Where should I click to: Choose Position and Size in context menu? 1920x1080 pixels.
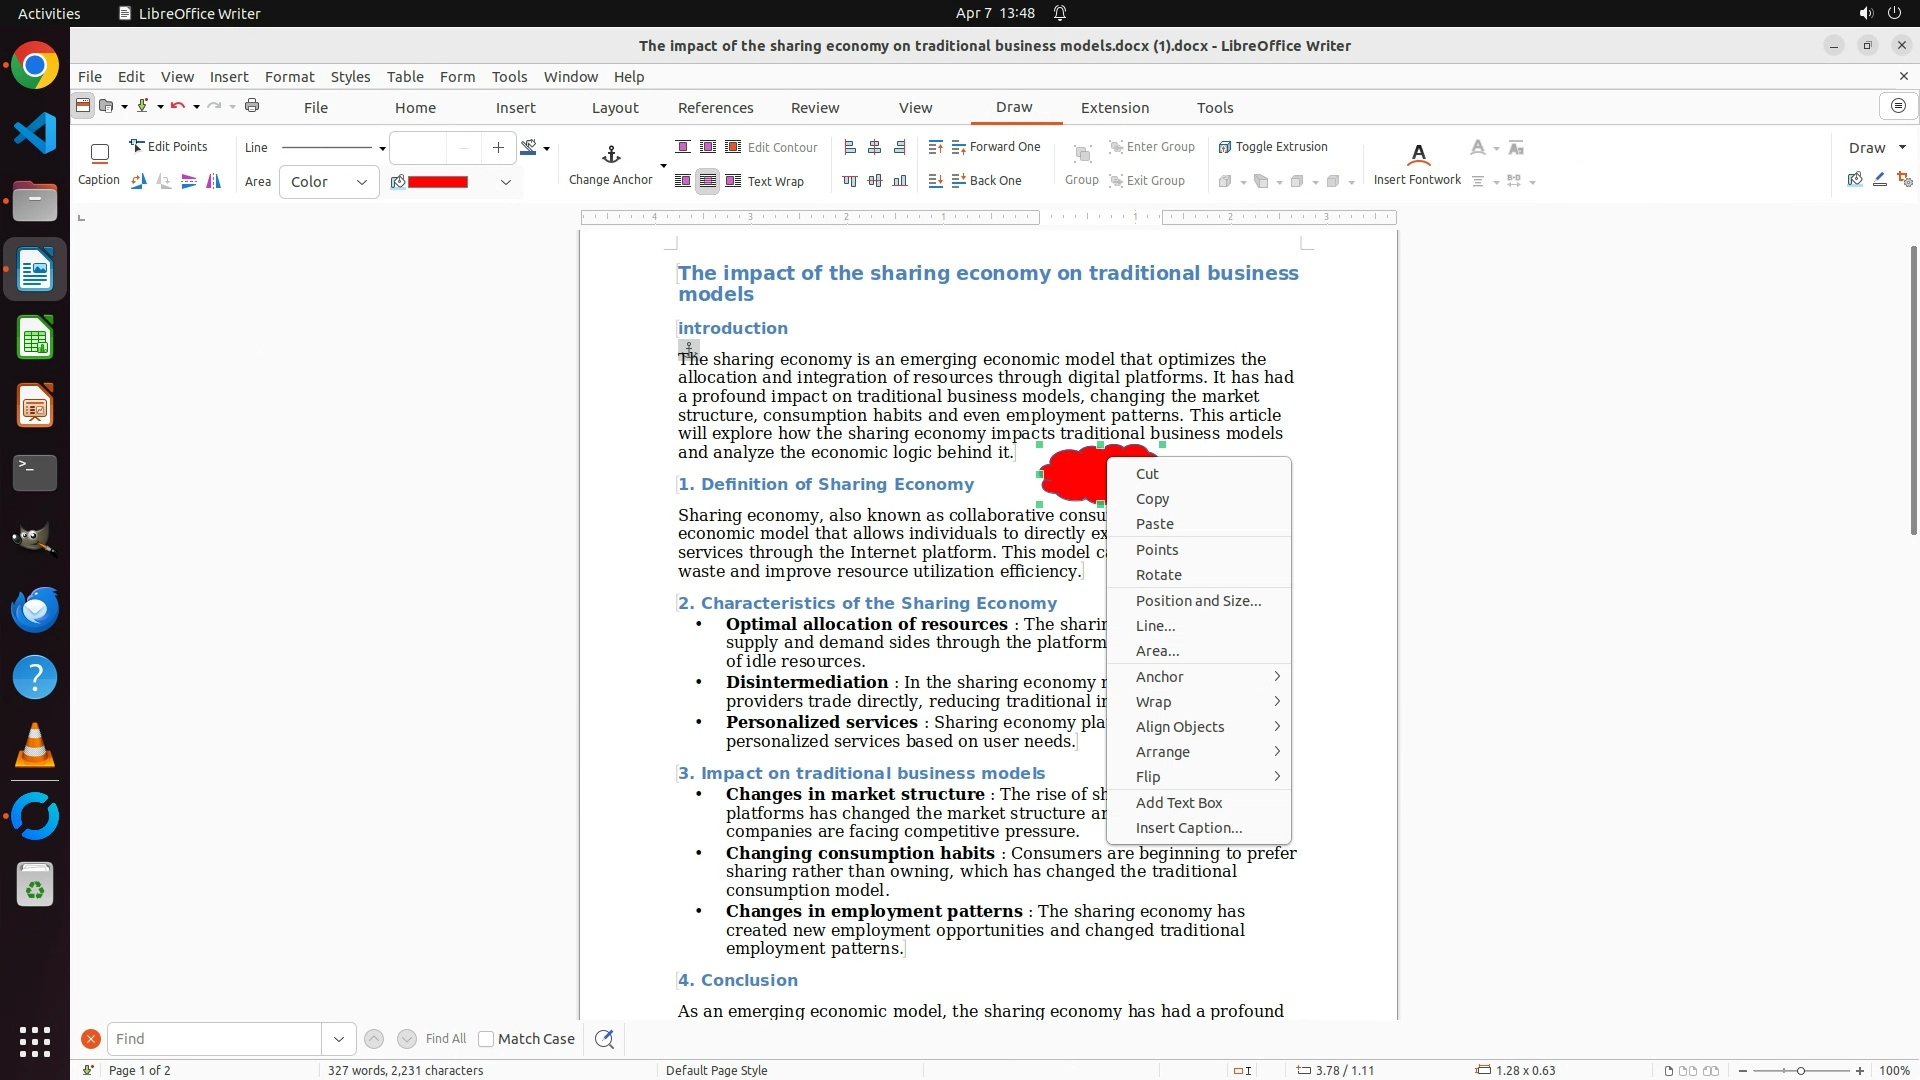pyautogui.click(x=1198, y=601)
